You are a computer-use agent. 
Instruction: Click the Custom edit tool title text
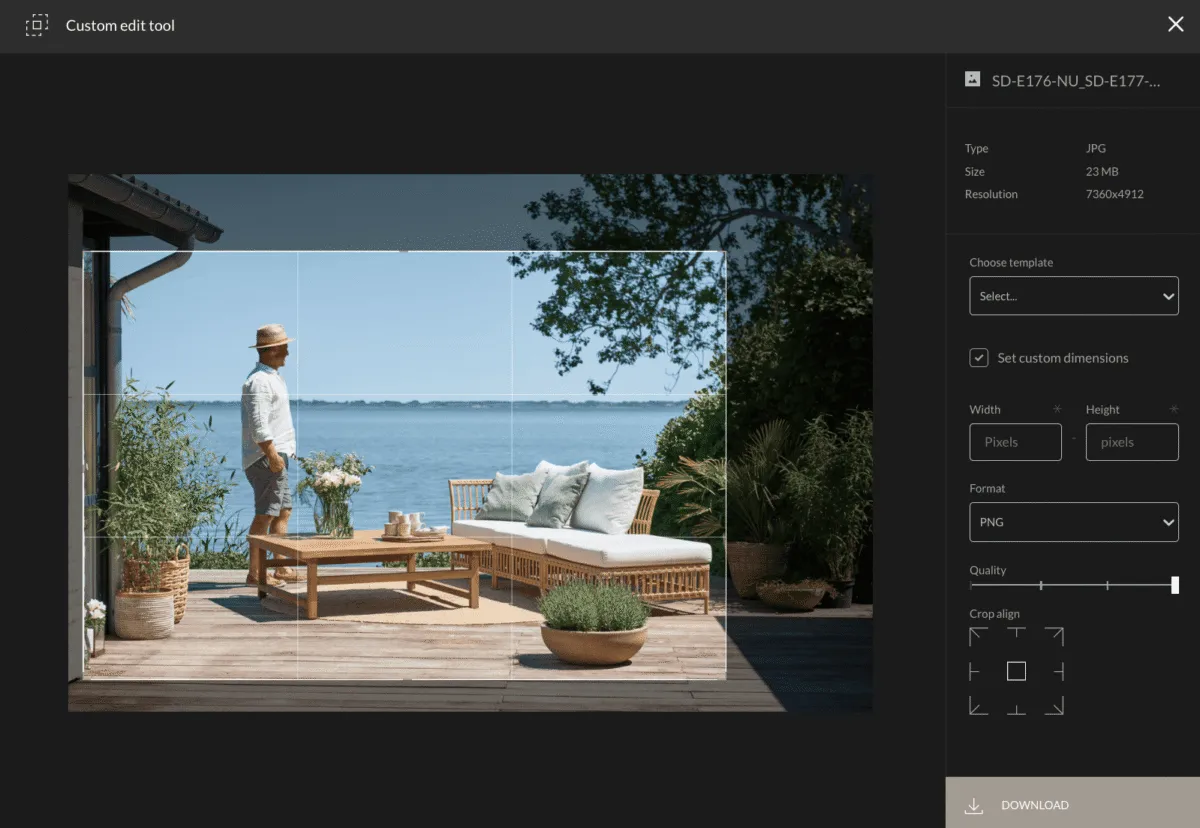pos(120,25)
